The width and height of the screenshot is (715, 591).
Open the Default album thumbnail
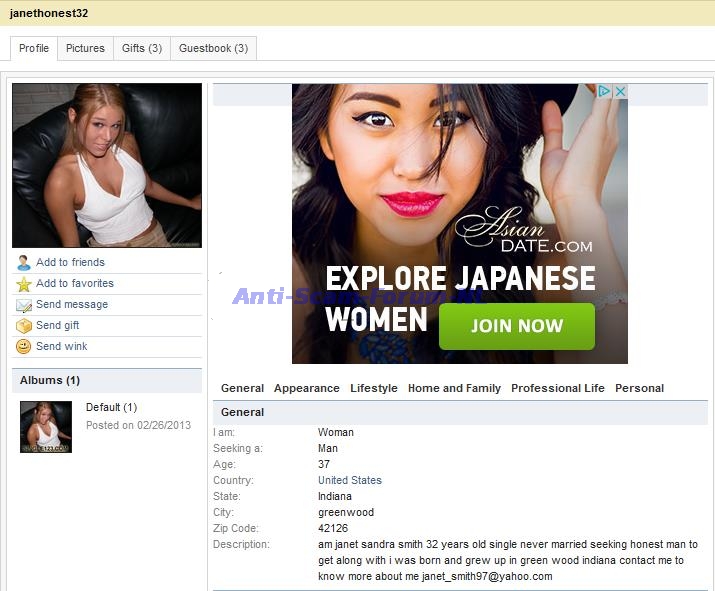(x=46, y=427)
